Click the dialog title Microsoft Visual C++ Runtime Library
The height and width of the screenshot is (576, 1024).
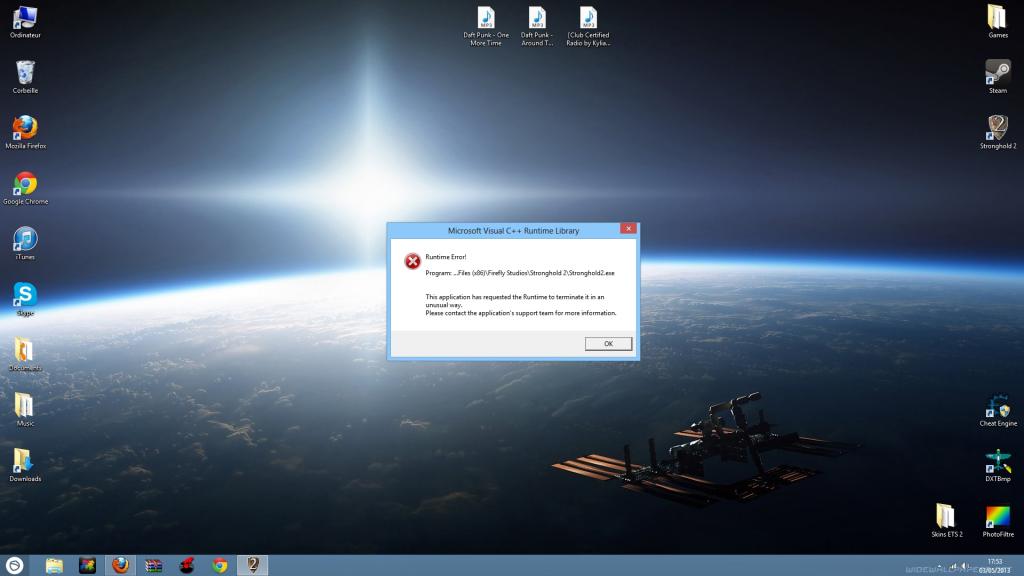click(513, 231)
